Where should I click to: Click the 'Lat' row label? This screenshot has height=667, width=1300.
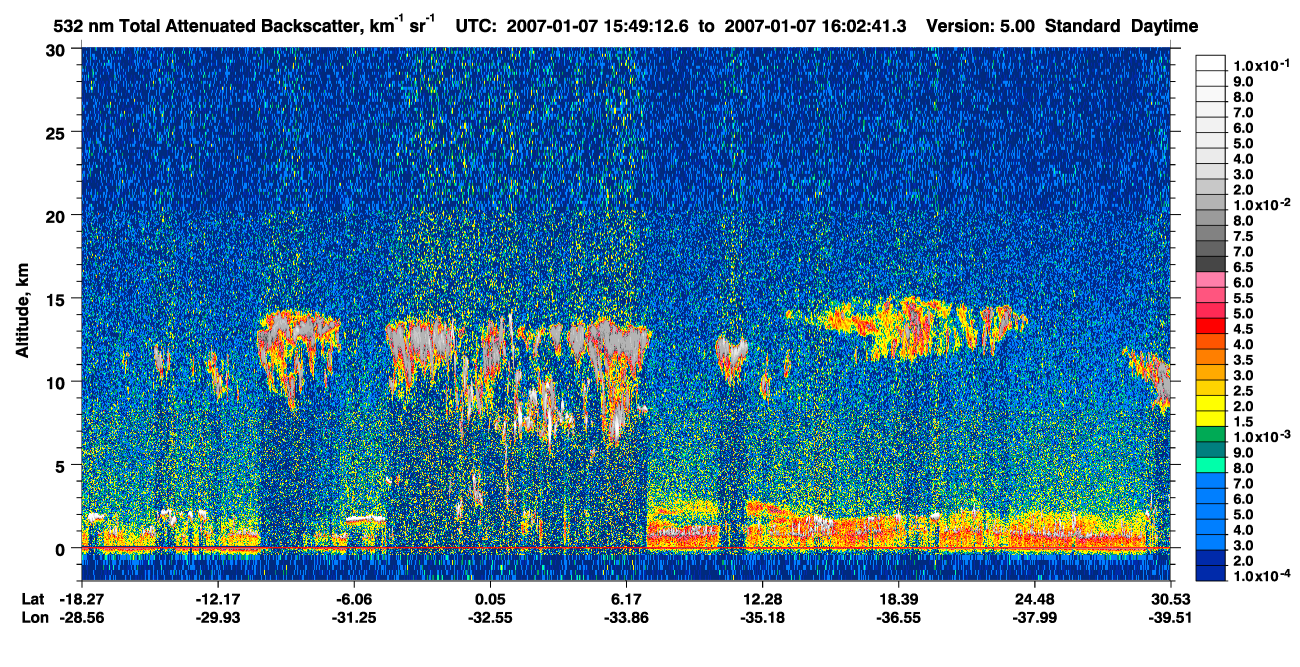click(32, 599)
